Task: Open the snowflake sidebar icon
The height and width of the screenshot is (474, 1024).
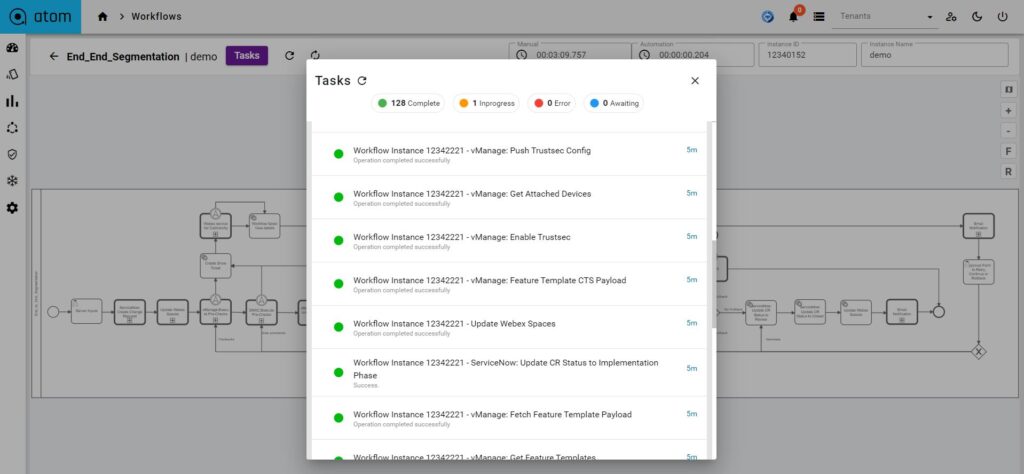Action: coord(12,181)
